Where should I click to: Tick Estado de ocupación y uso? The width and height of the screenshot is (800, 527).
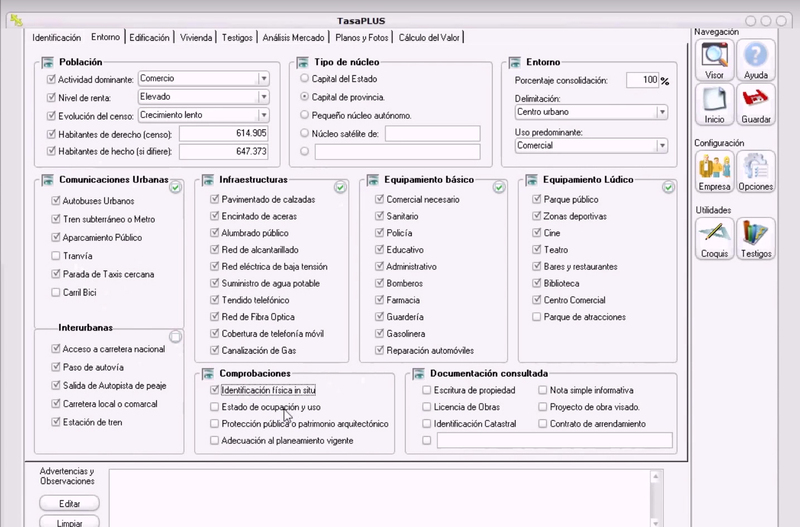tap(214, 407)
